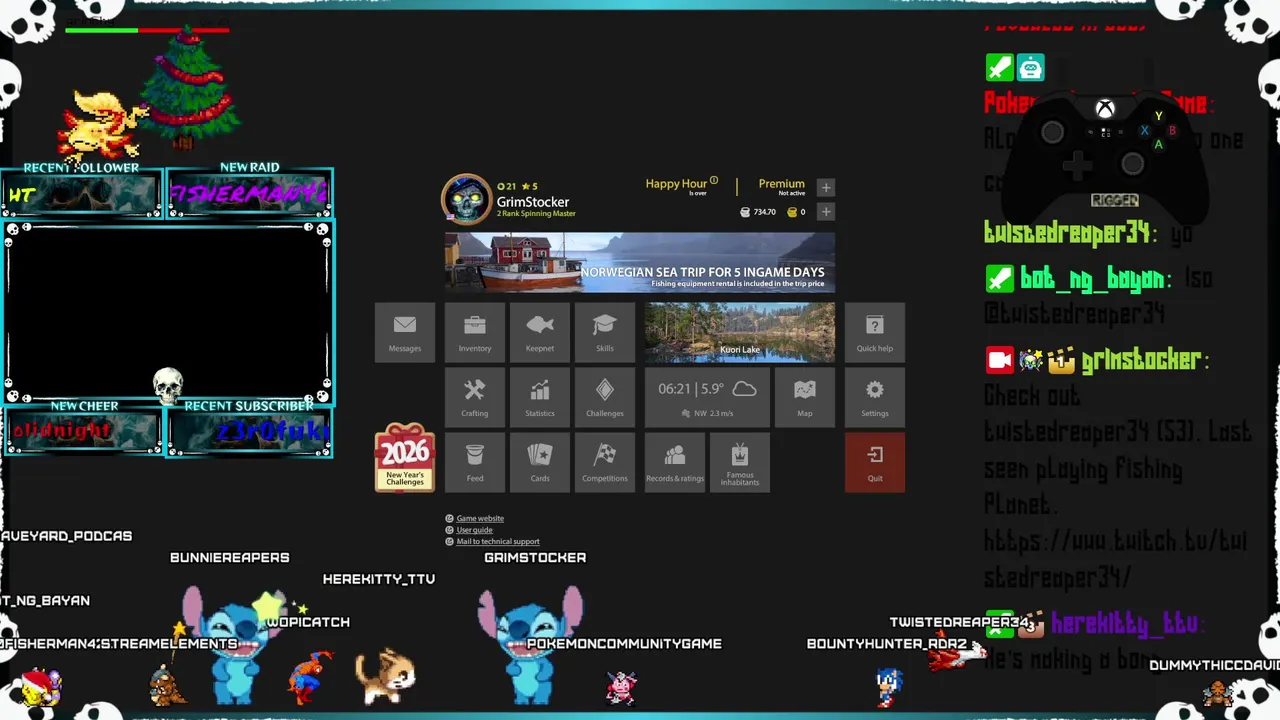The width and height of the screenshot is (1280, 720).
Task: Open the Map tile
Action: point(805,397)
